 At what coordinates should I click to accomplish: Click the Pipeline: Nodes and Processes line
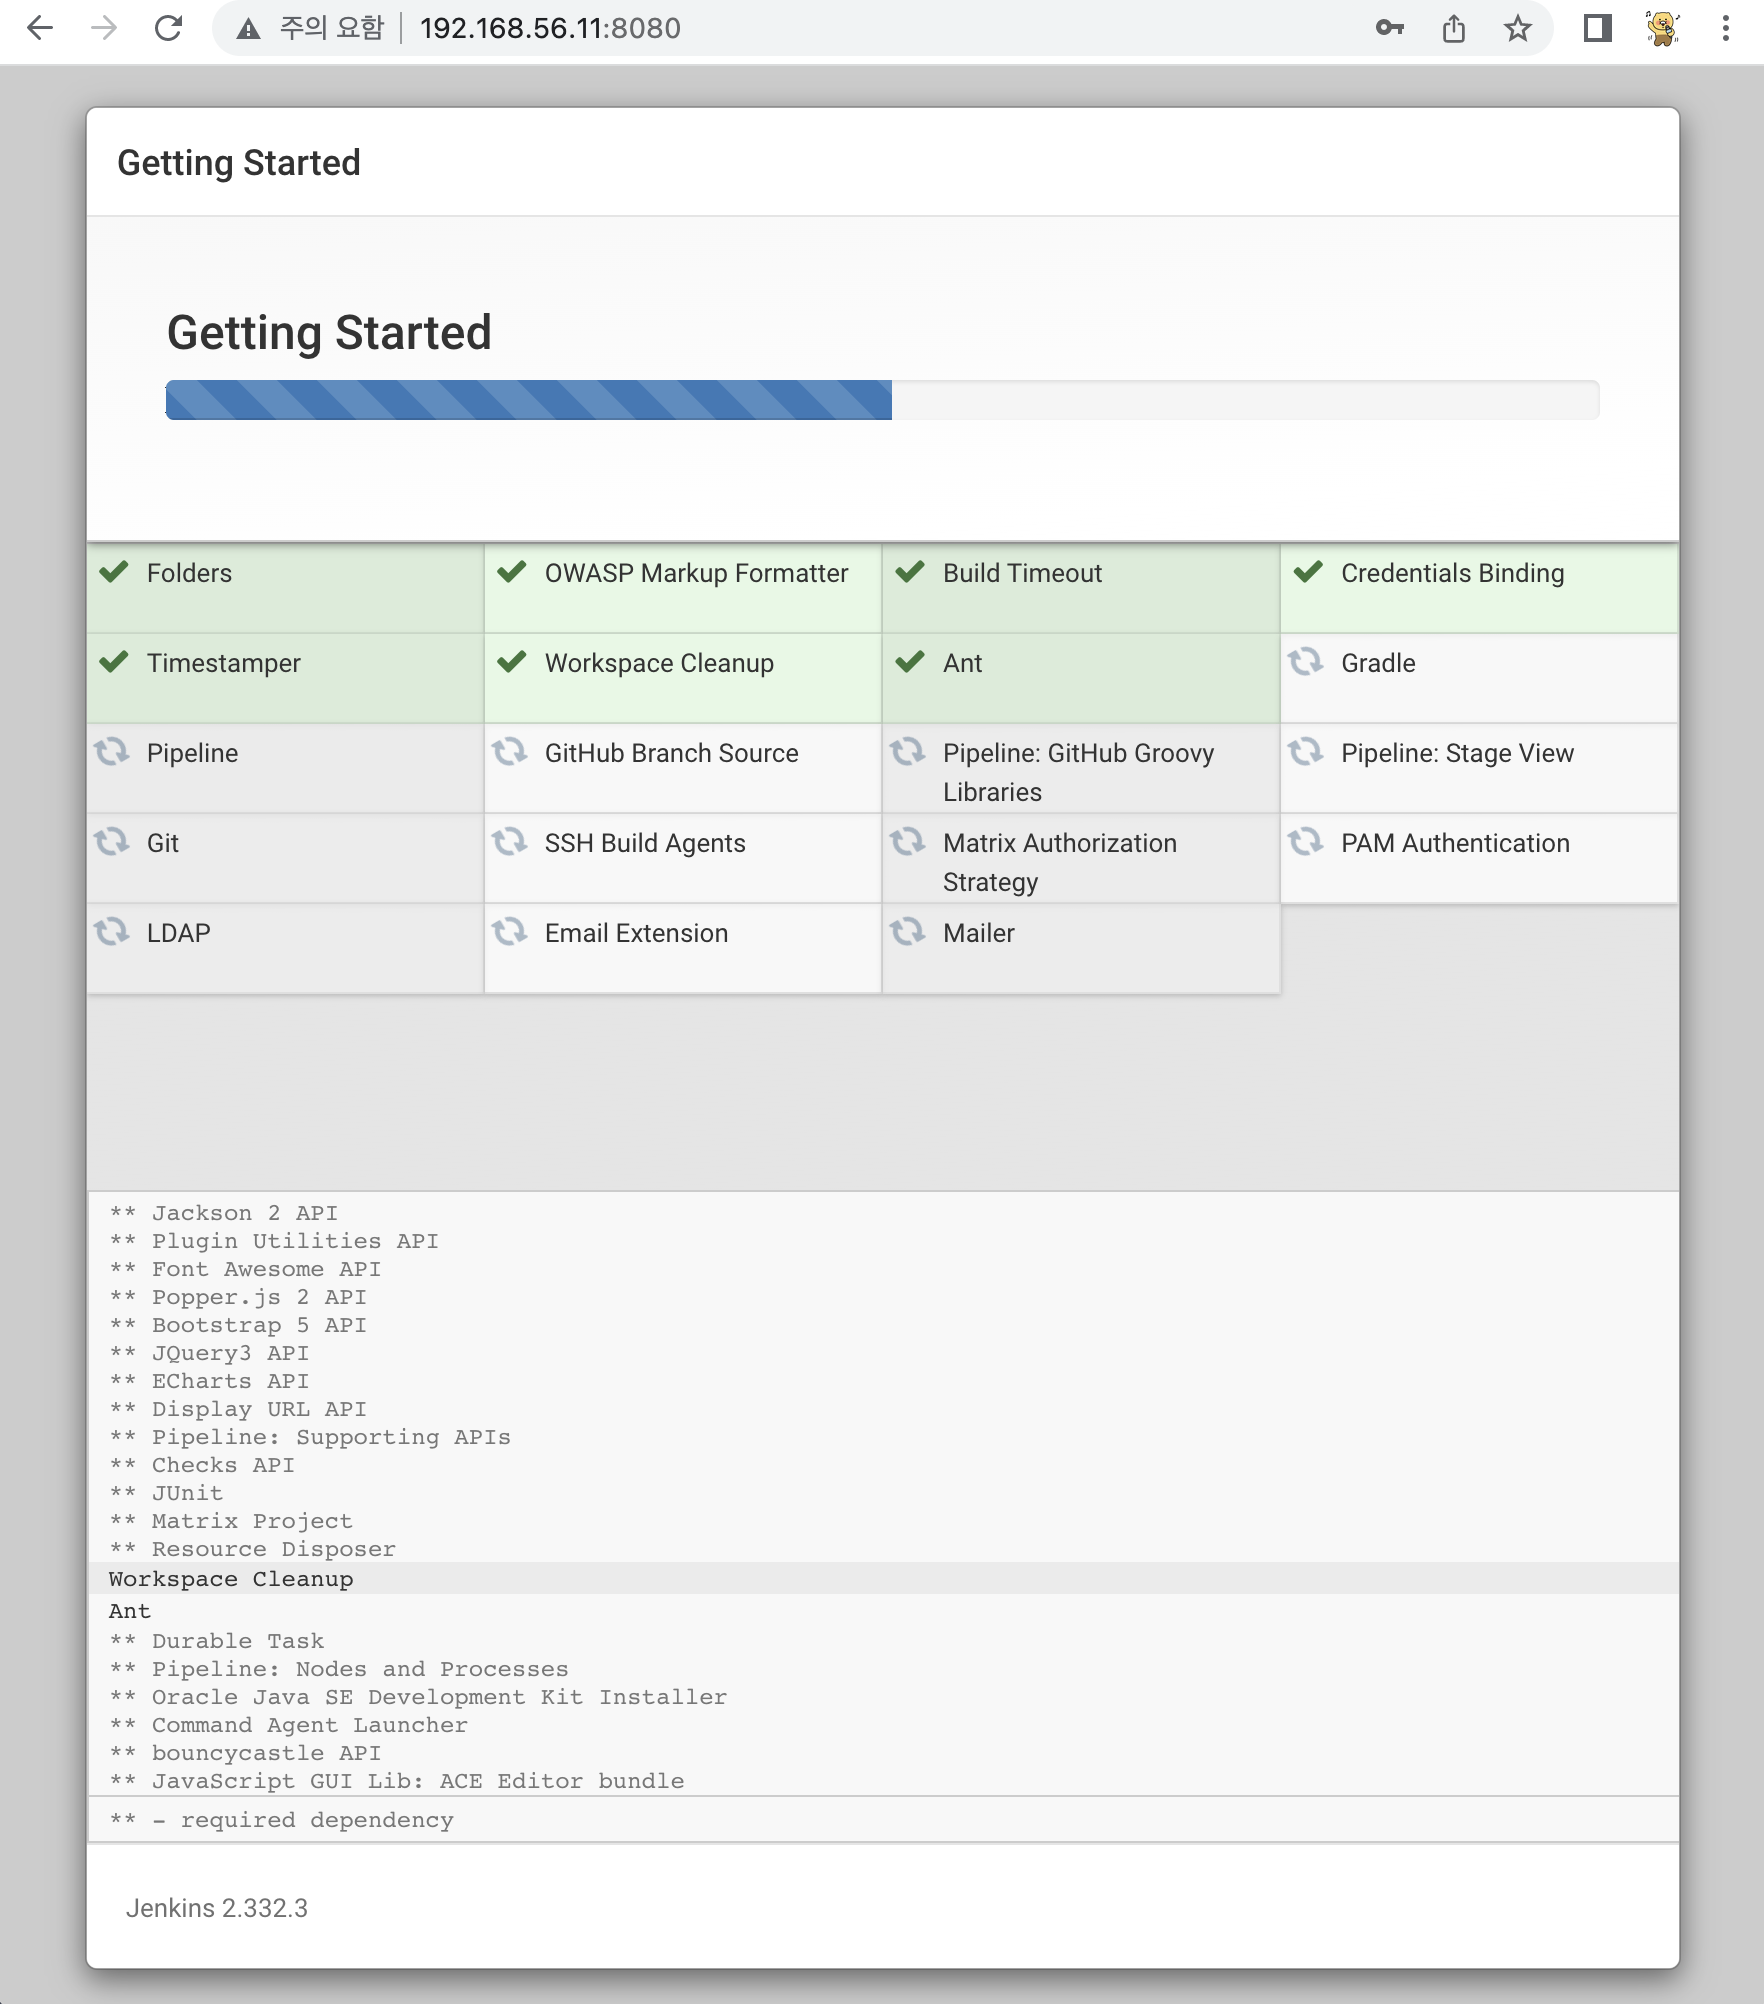click(x=339, y=1669)
